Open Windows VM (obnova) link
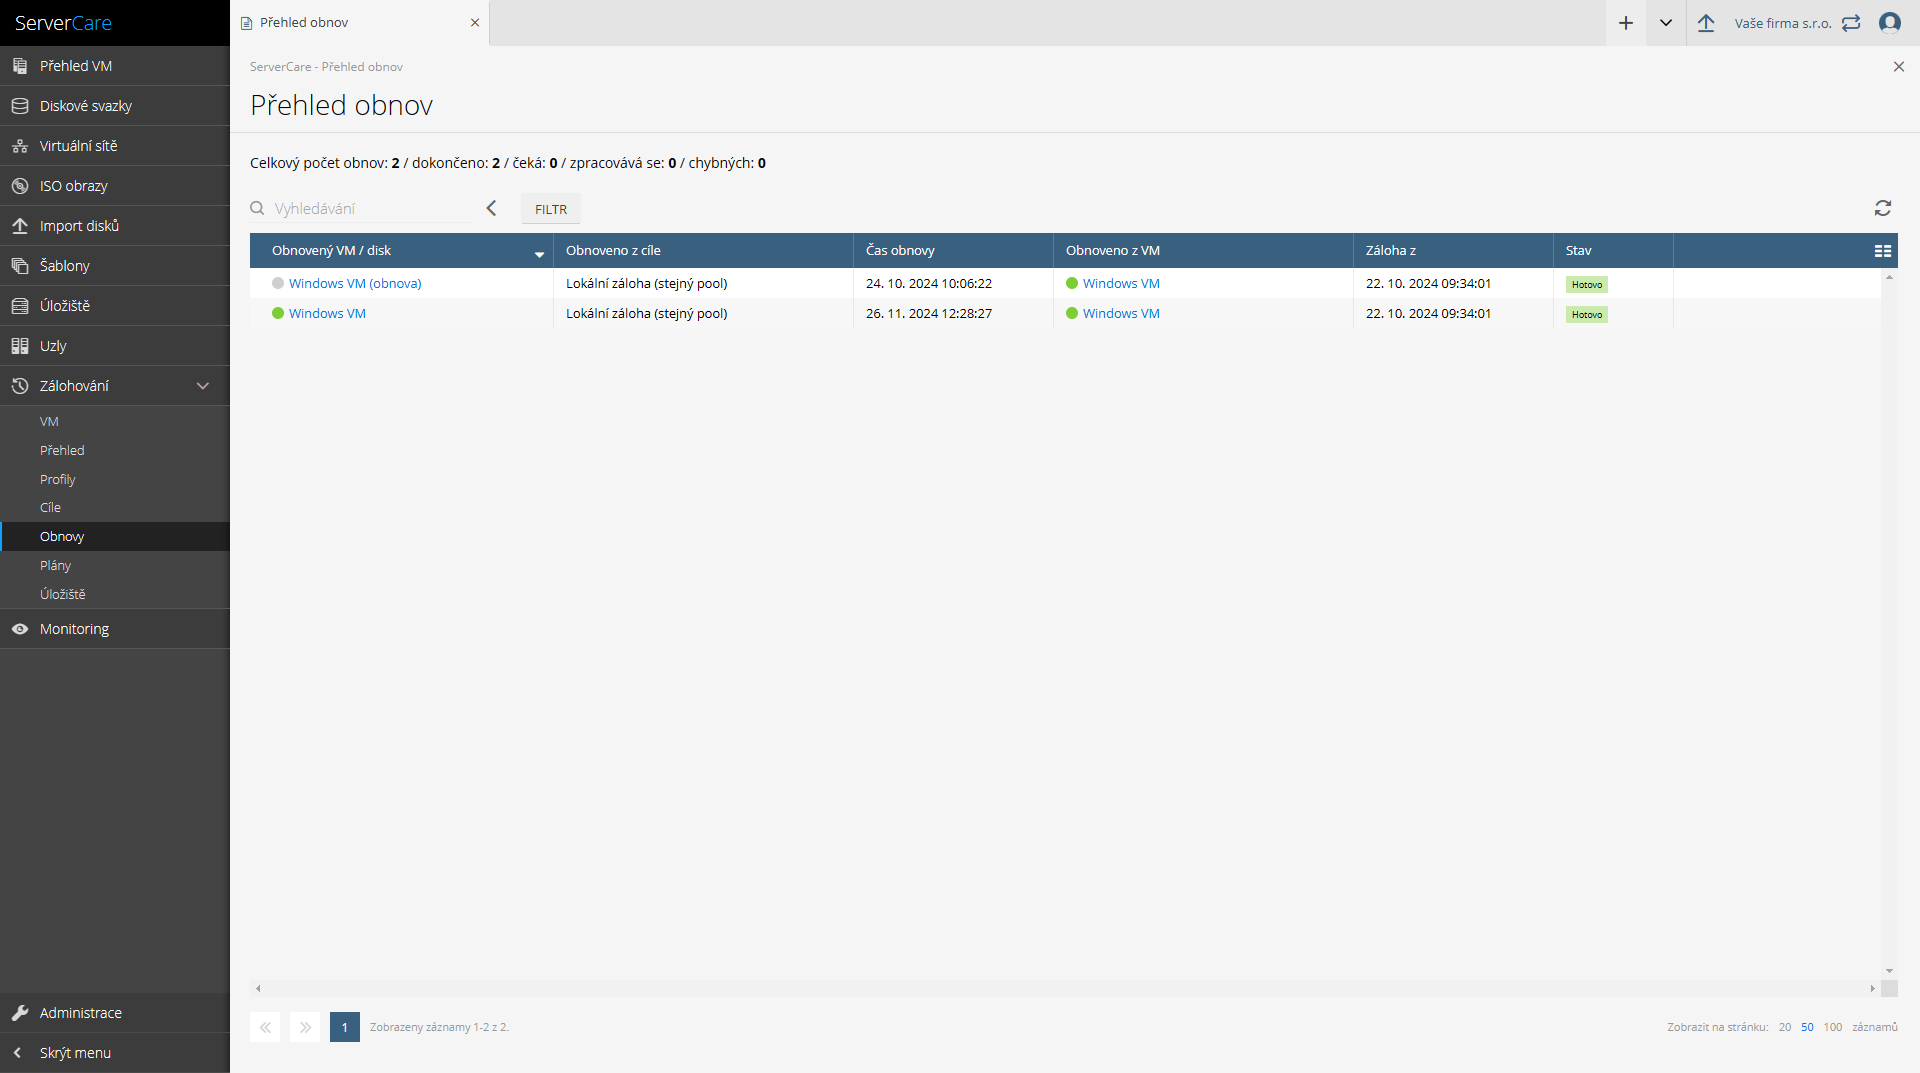The height and width of the screenshot is (1073, 1920). [355, 284]
